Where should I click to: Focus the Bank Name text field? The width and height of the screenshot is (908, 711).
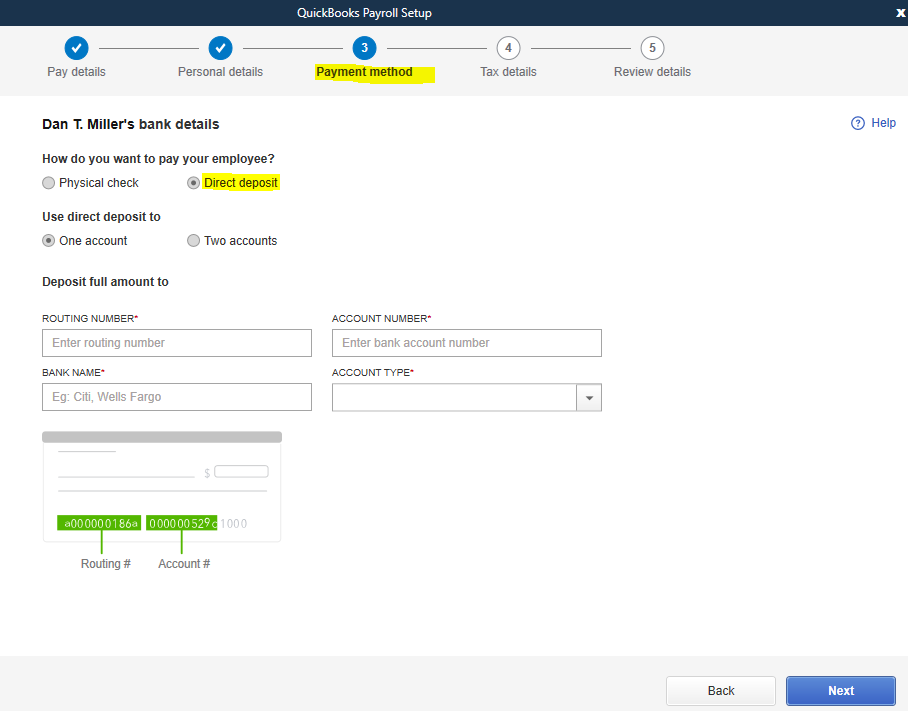coord(177,397)
